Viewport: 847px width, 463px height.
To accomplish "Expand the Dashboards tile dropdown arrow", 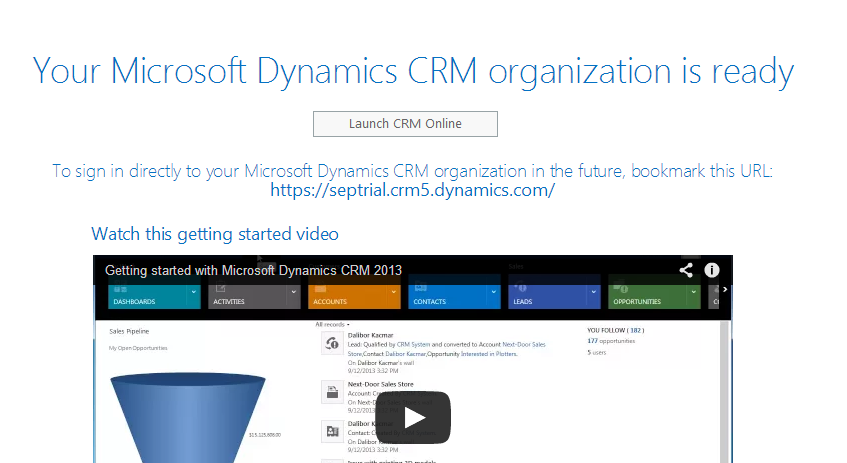I will click(193, 293).
